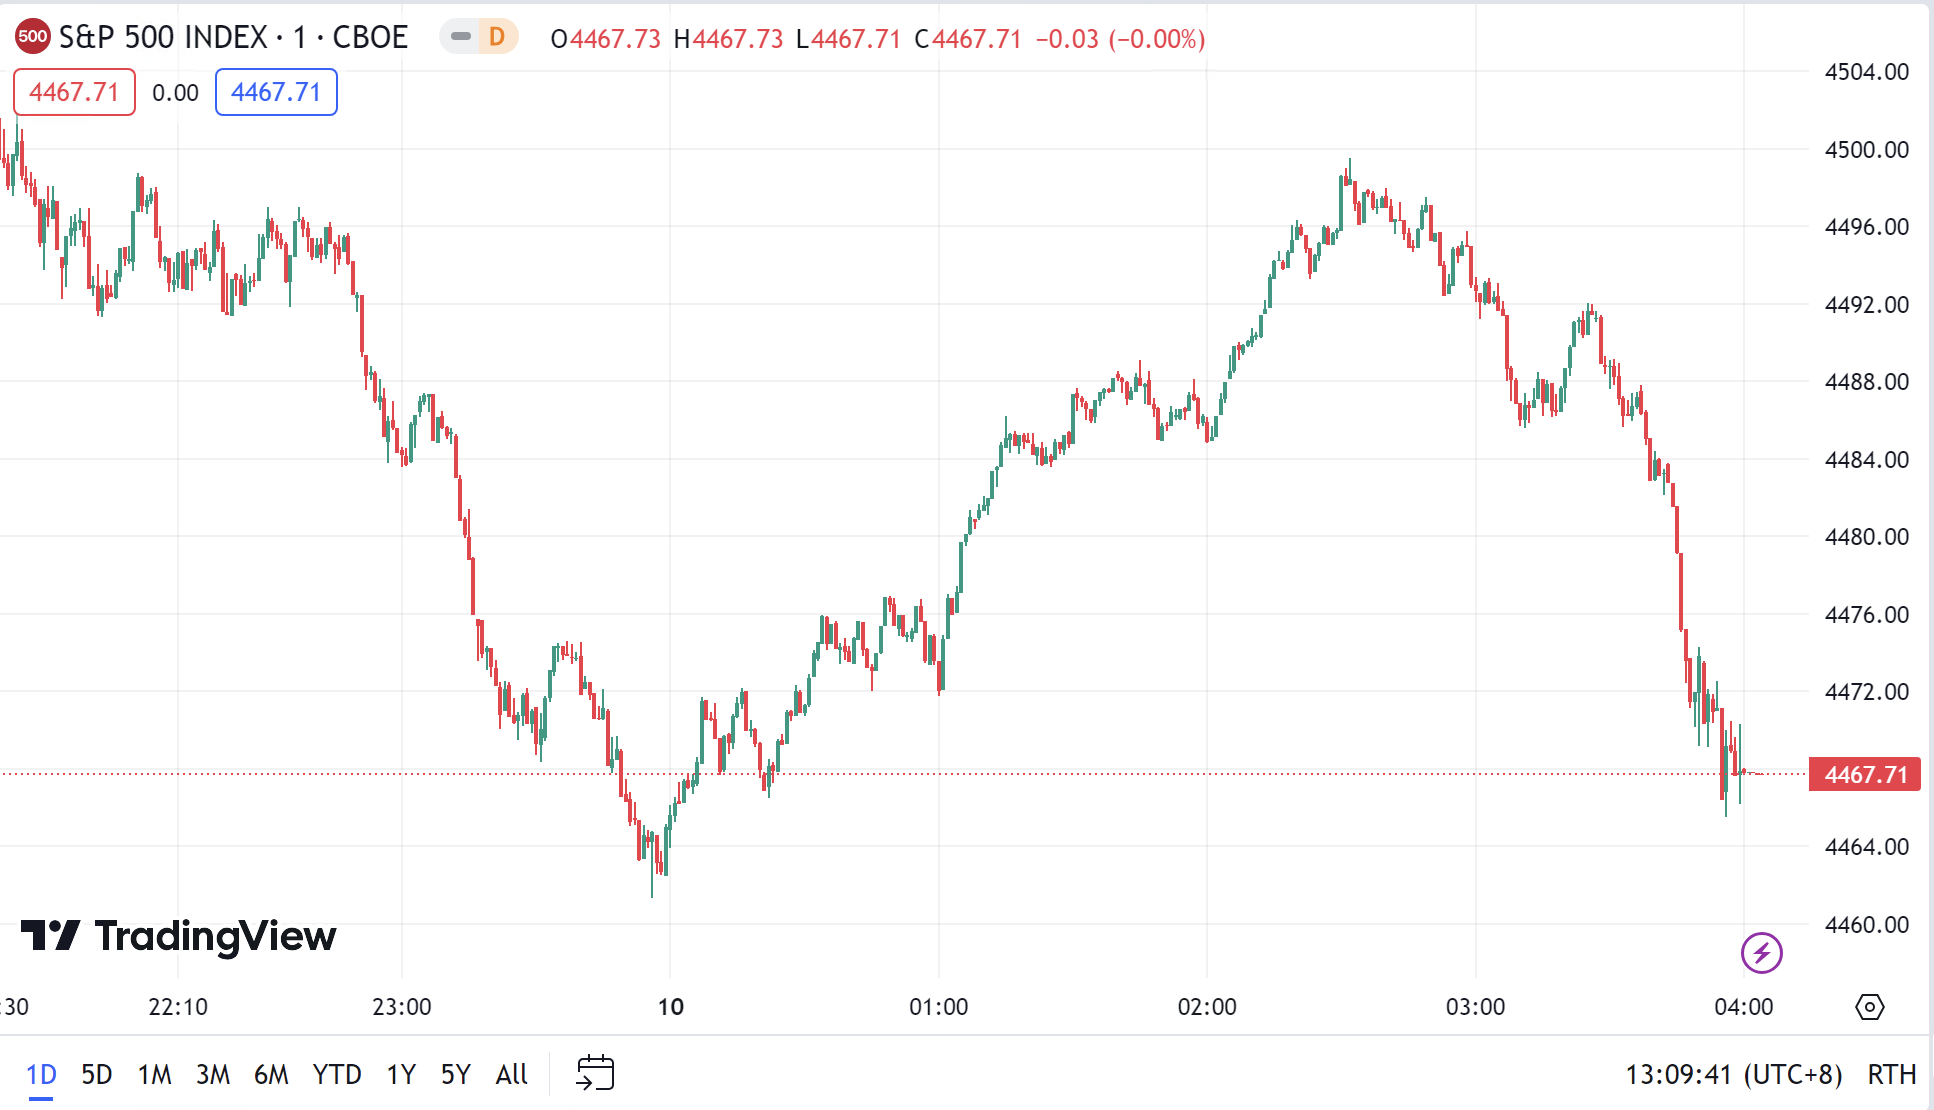This screenshot has width=1934, height=1110.
Task: Open the go-to-date calendar icon
Action: click(595, 1073)
